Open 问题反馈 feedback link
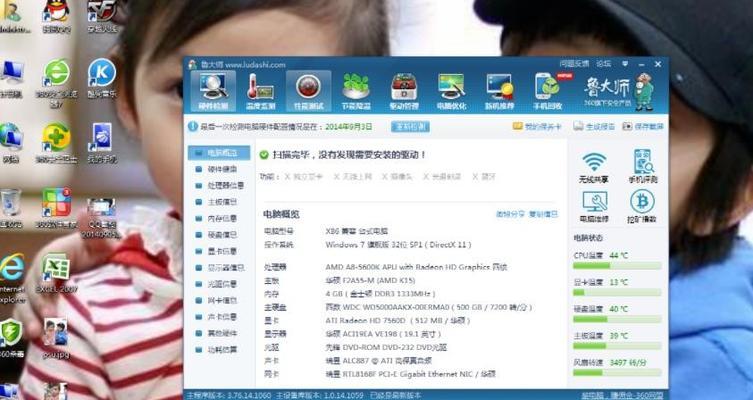The width and height of the screenshot is (753, 400). coord(574,63)
